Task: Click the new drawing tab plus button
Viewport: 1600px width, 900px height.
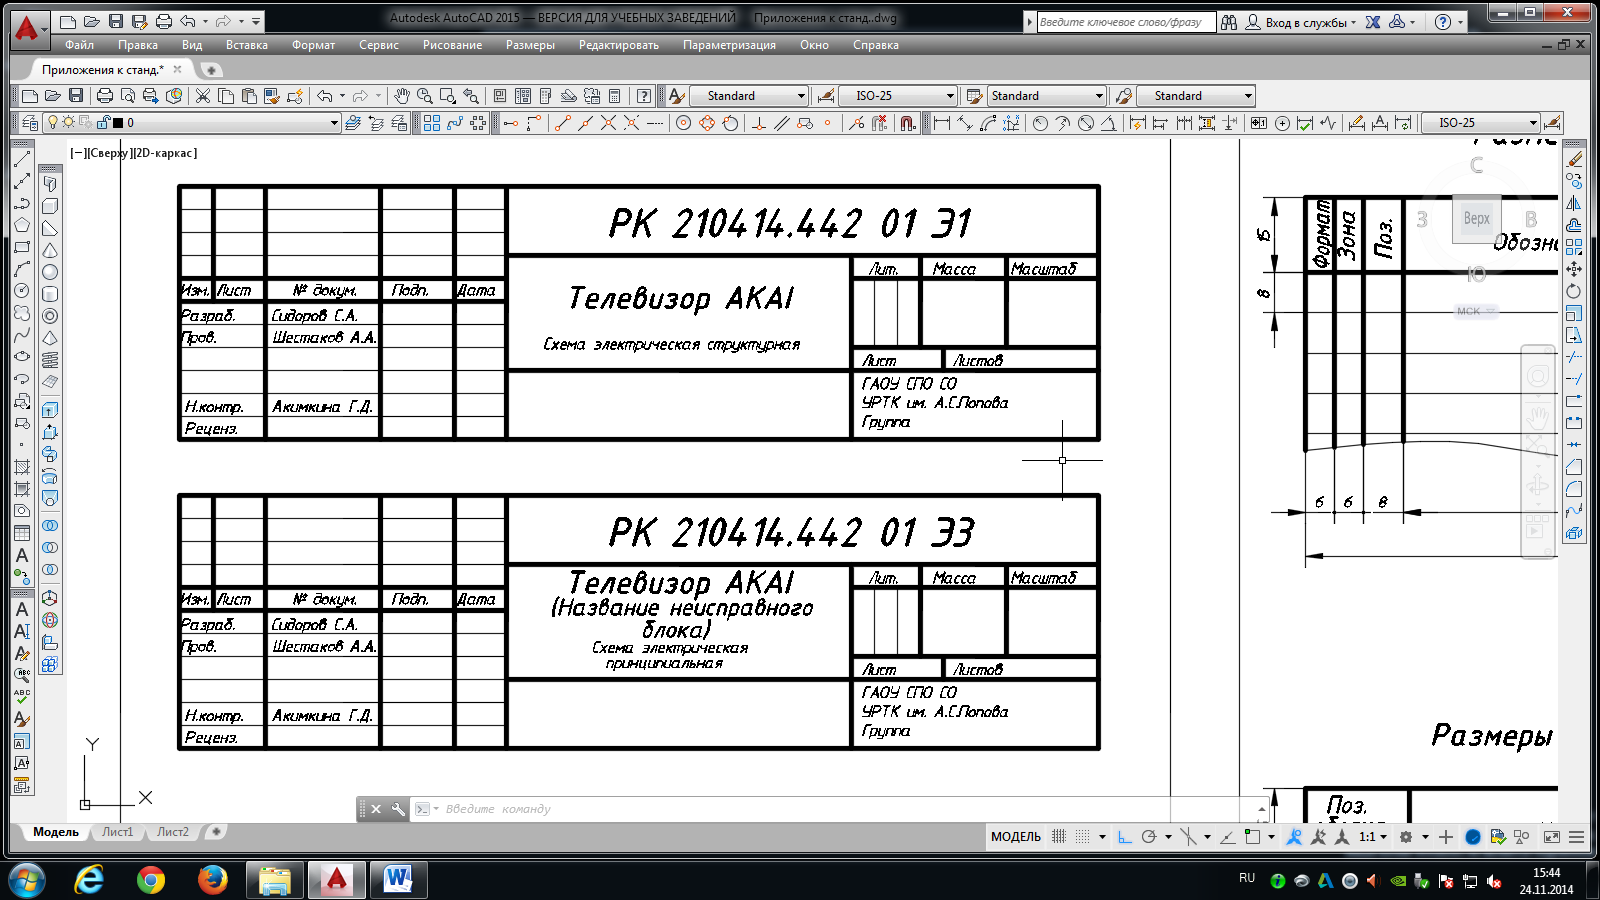Action: [211, 70]
